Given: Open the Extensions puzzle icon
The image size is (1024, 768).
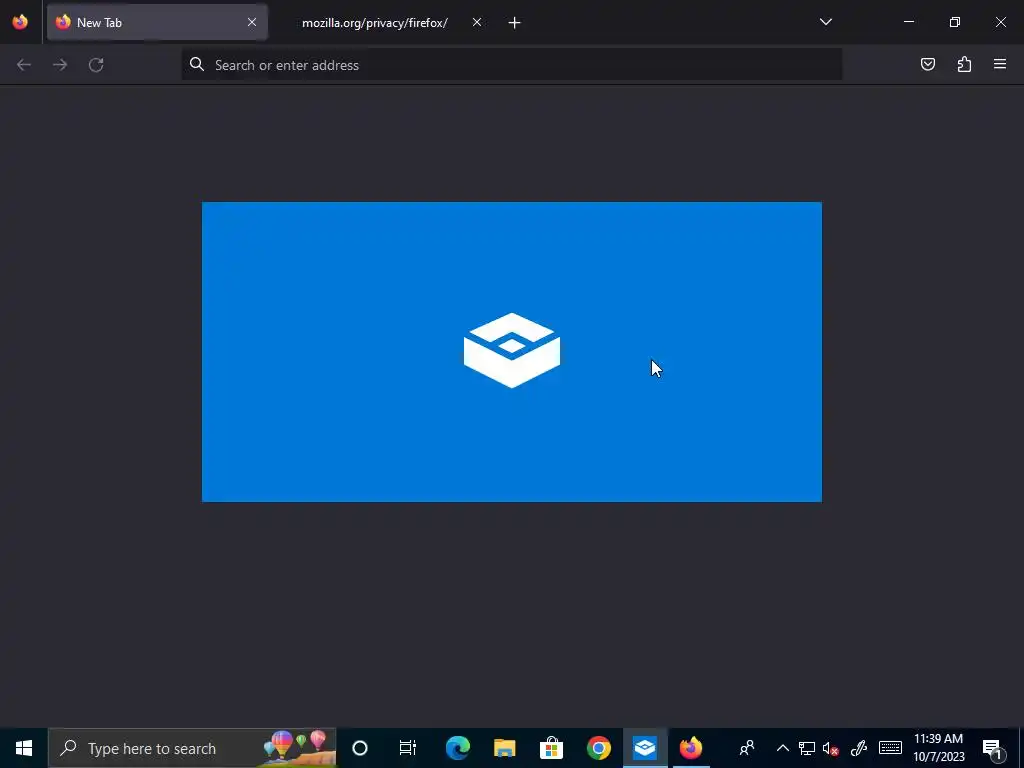Looking at the screenshot, I should (964, 64).
